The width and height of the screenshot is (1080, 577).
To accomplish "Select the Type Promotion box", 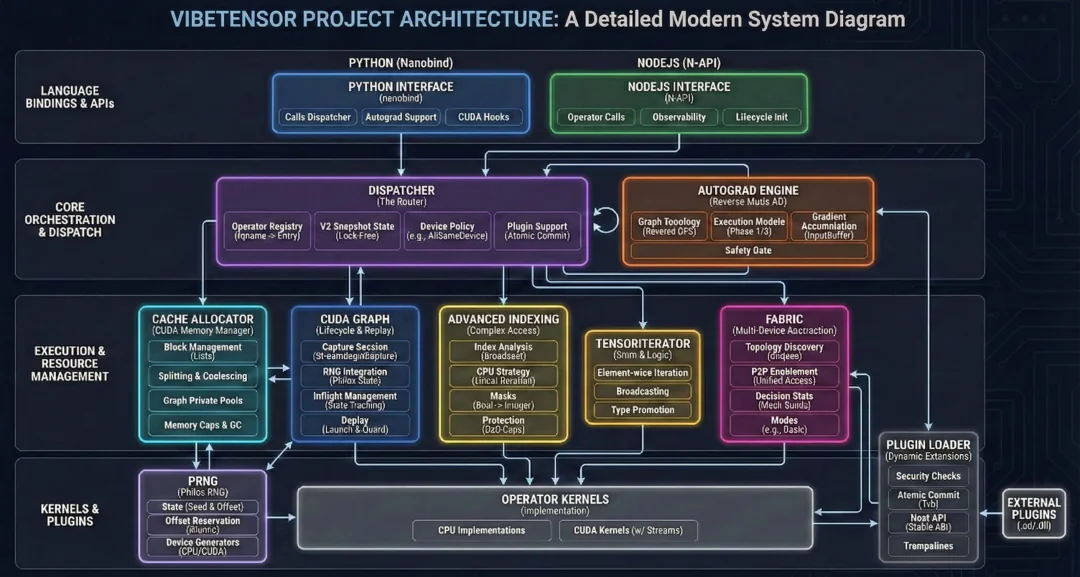I will [x=642, y=410].
